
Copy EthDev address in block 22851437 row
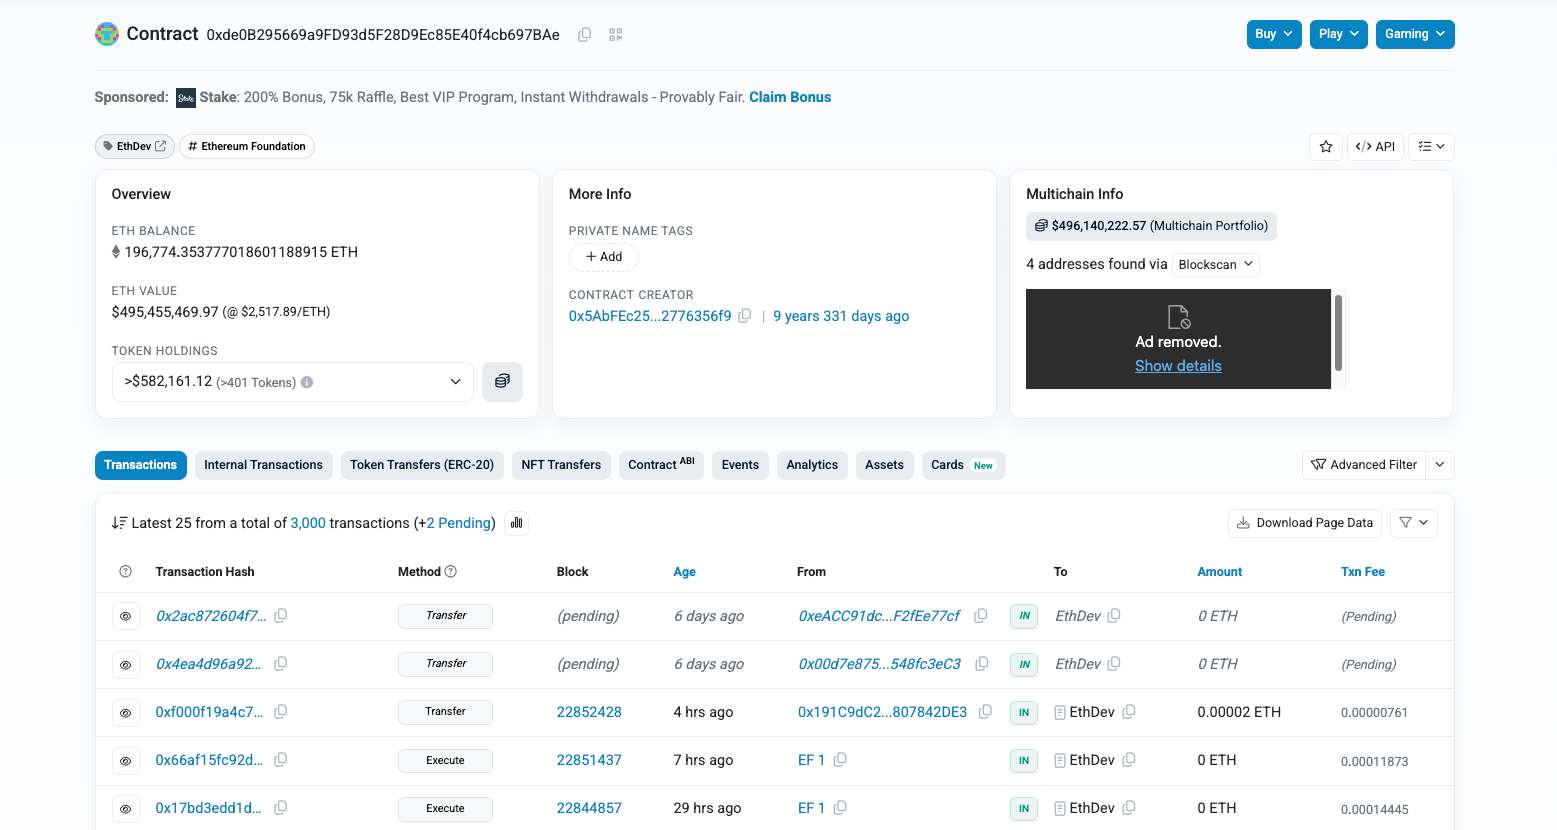1129,760
